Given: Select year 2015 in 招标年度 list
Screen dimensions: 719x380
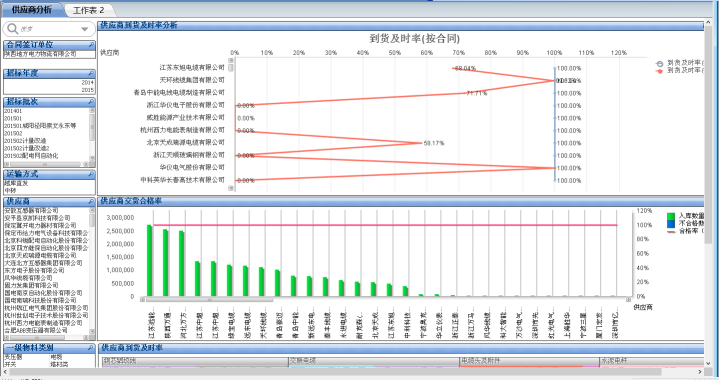Looking at the screenshot, I should point(88,90).
